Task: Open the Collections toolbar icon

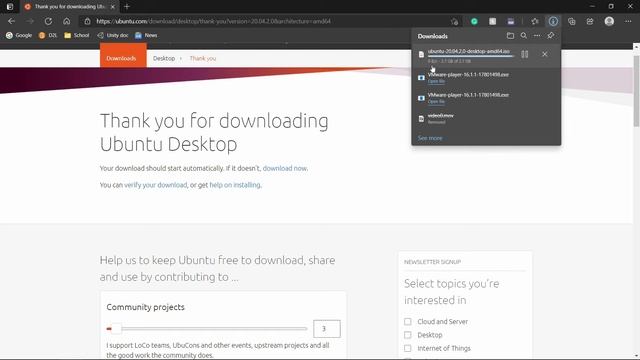Action: point(571,21)
